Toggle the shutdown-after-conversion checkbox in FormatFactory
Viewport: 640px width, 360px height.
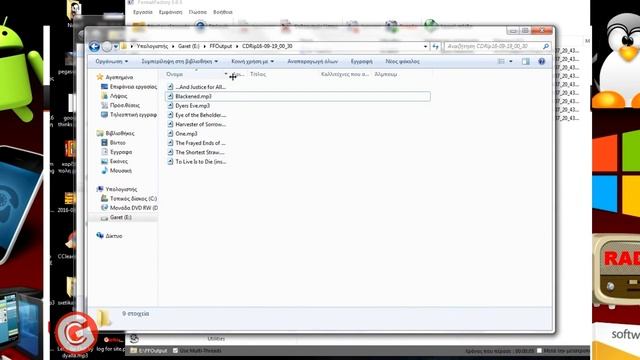coord(539,351)
